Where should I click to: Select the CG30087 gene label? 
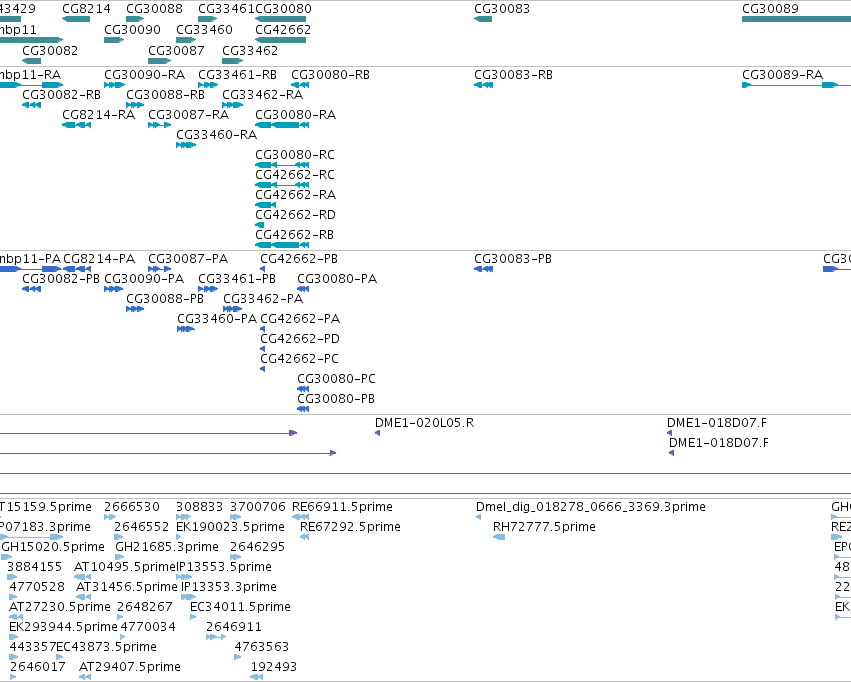tap(176, 50)
